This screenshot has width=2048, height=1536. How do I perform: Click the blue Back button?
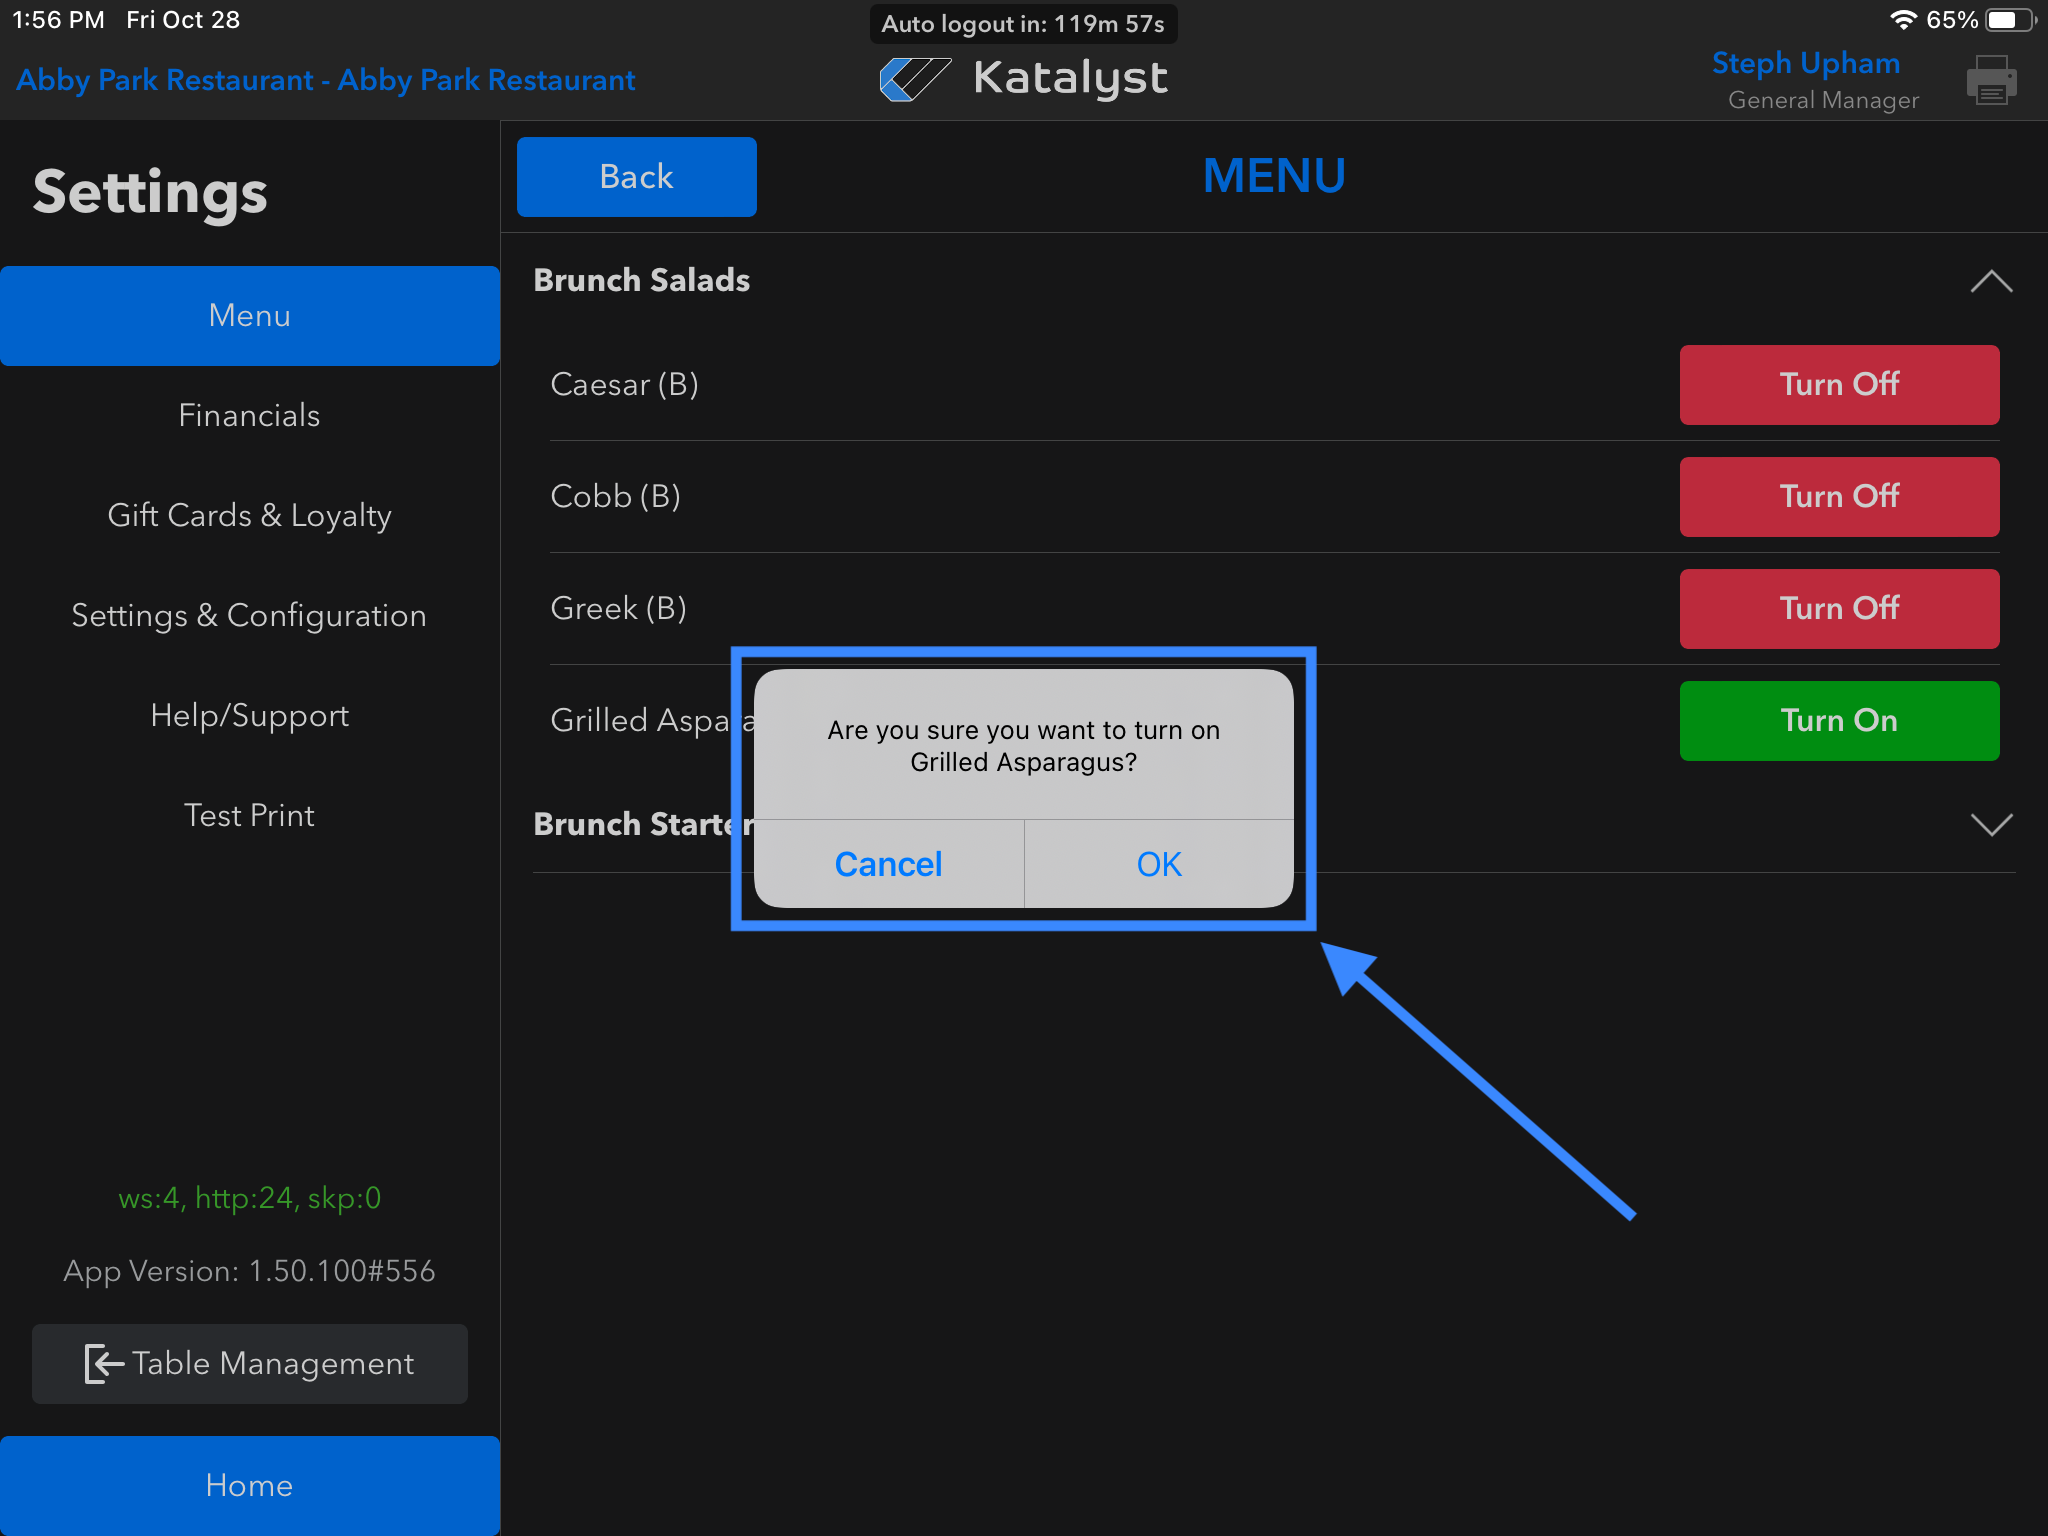(636, 177)
